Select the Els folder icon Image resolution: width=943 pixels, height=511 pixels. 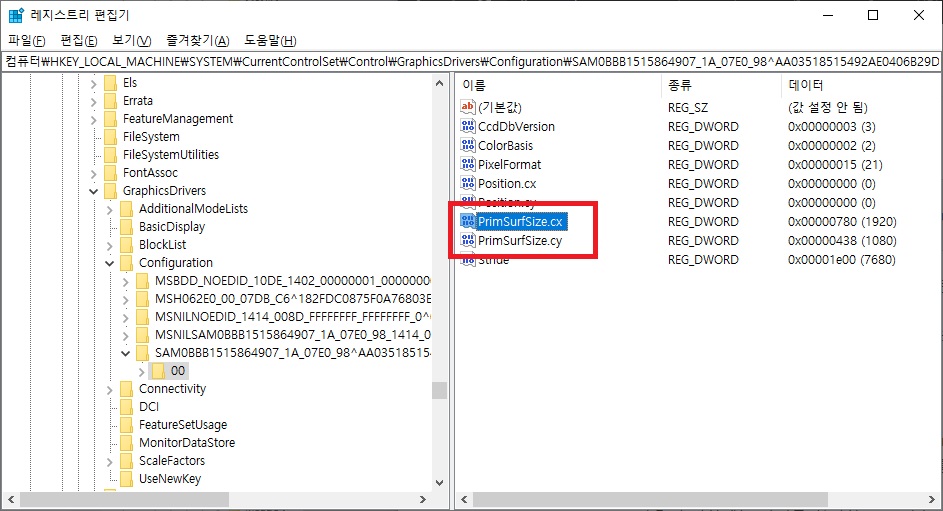111,82
